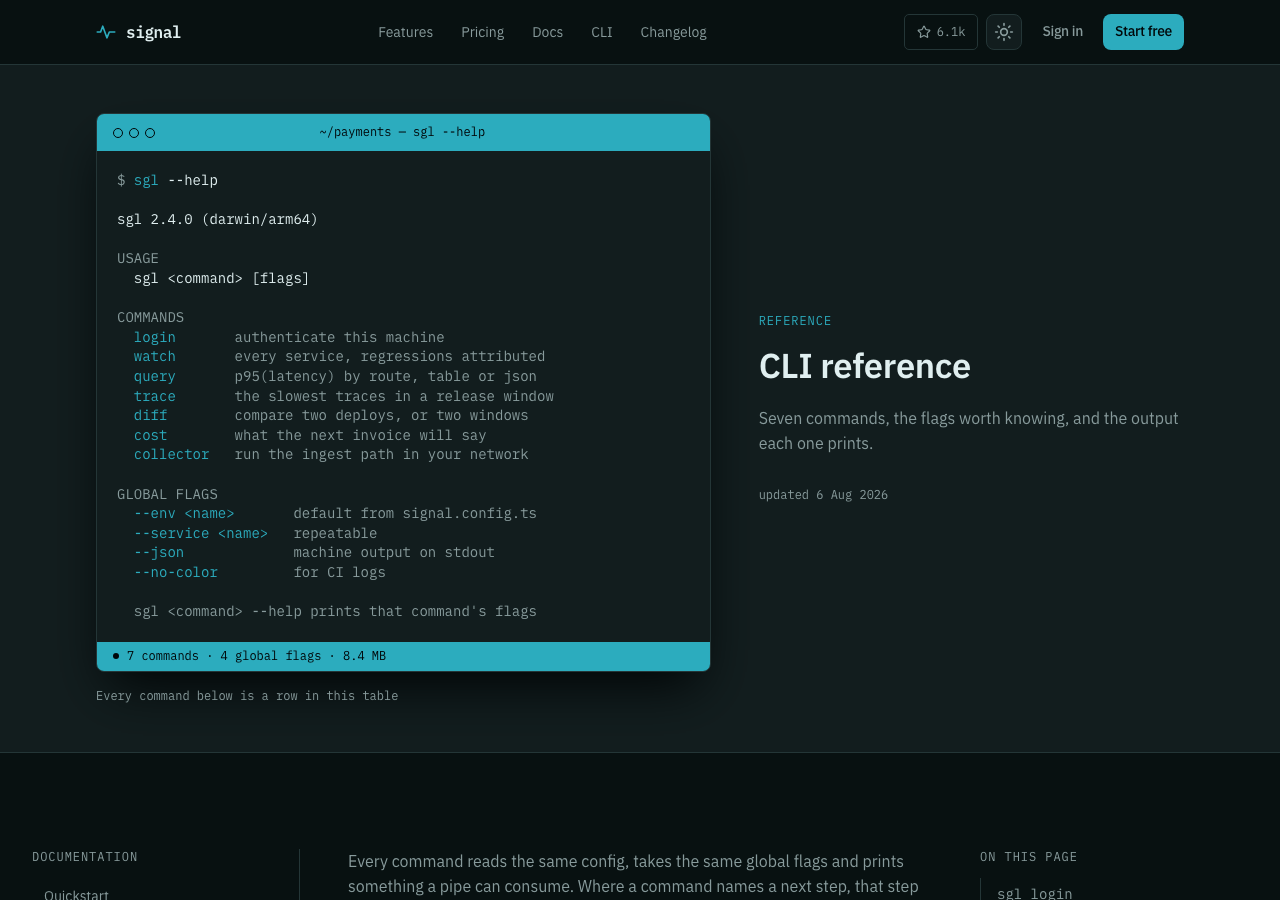Click '7 commands · 4 global flags · 8.4 MB'
The image size is (1280, 900).
click(256, 657)
